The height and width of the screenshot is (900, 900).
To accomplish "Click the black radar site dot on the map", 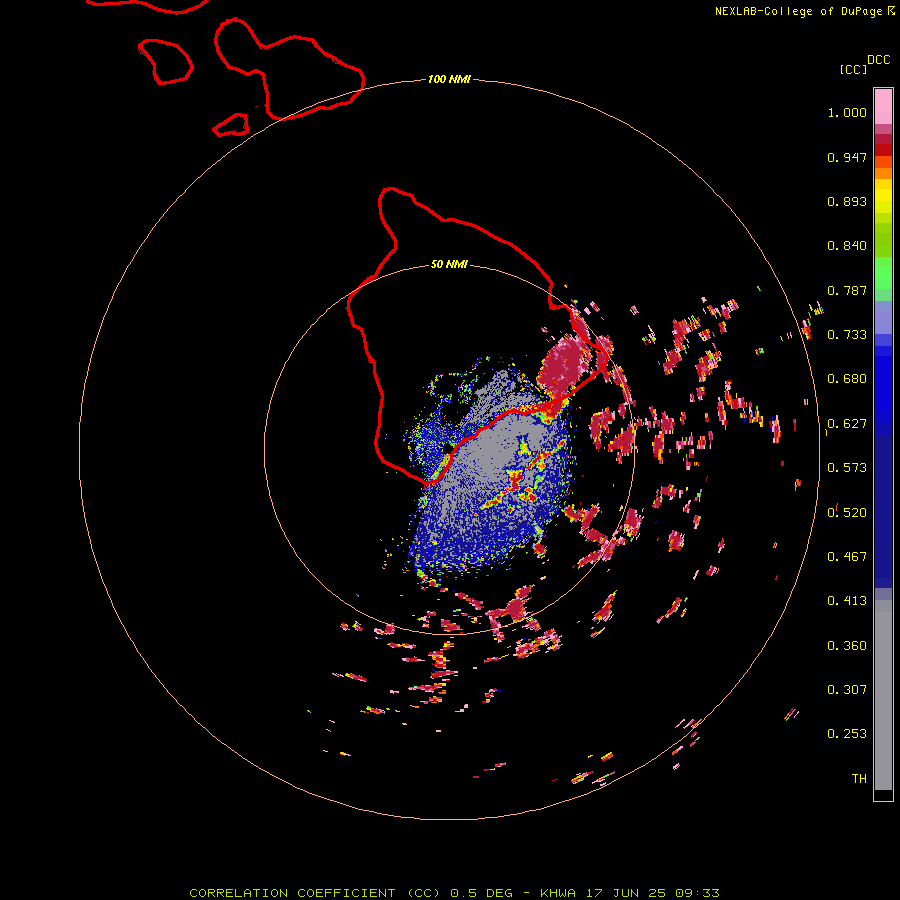I will [x=448, y=448].
